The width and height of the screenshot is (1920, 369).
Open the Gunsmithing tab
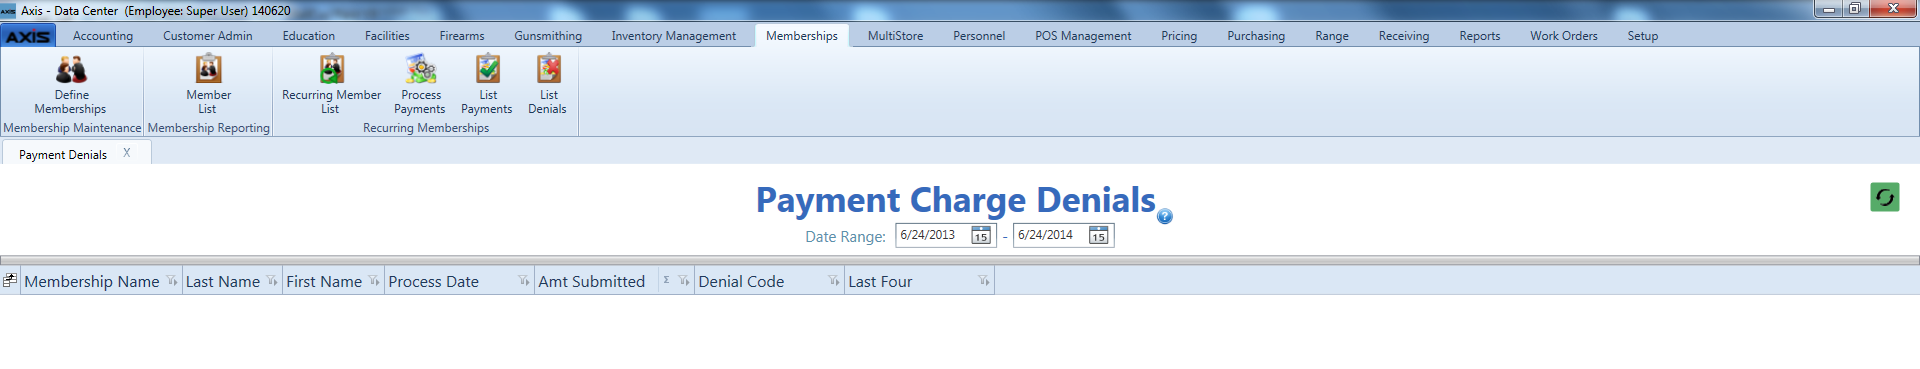click(x=548, y=36)
